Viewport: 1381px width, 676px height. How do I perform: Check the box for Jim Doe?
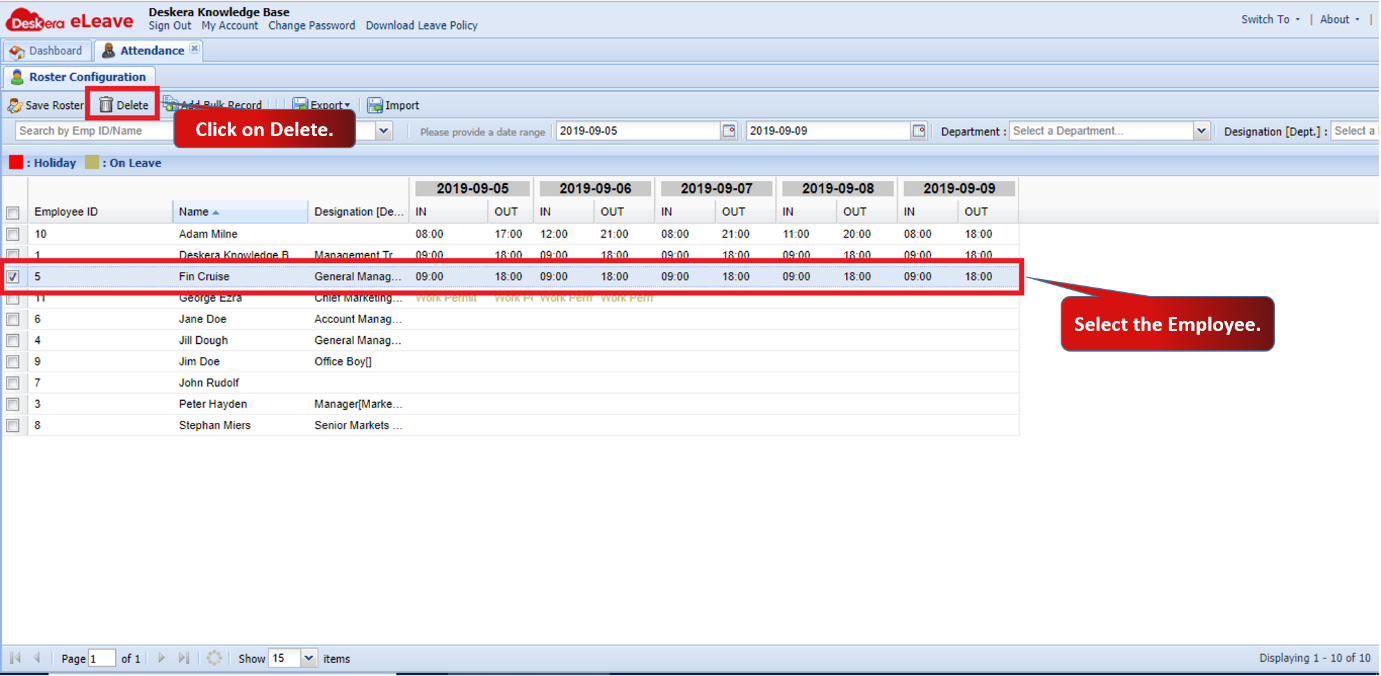coord(13,362)
